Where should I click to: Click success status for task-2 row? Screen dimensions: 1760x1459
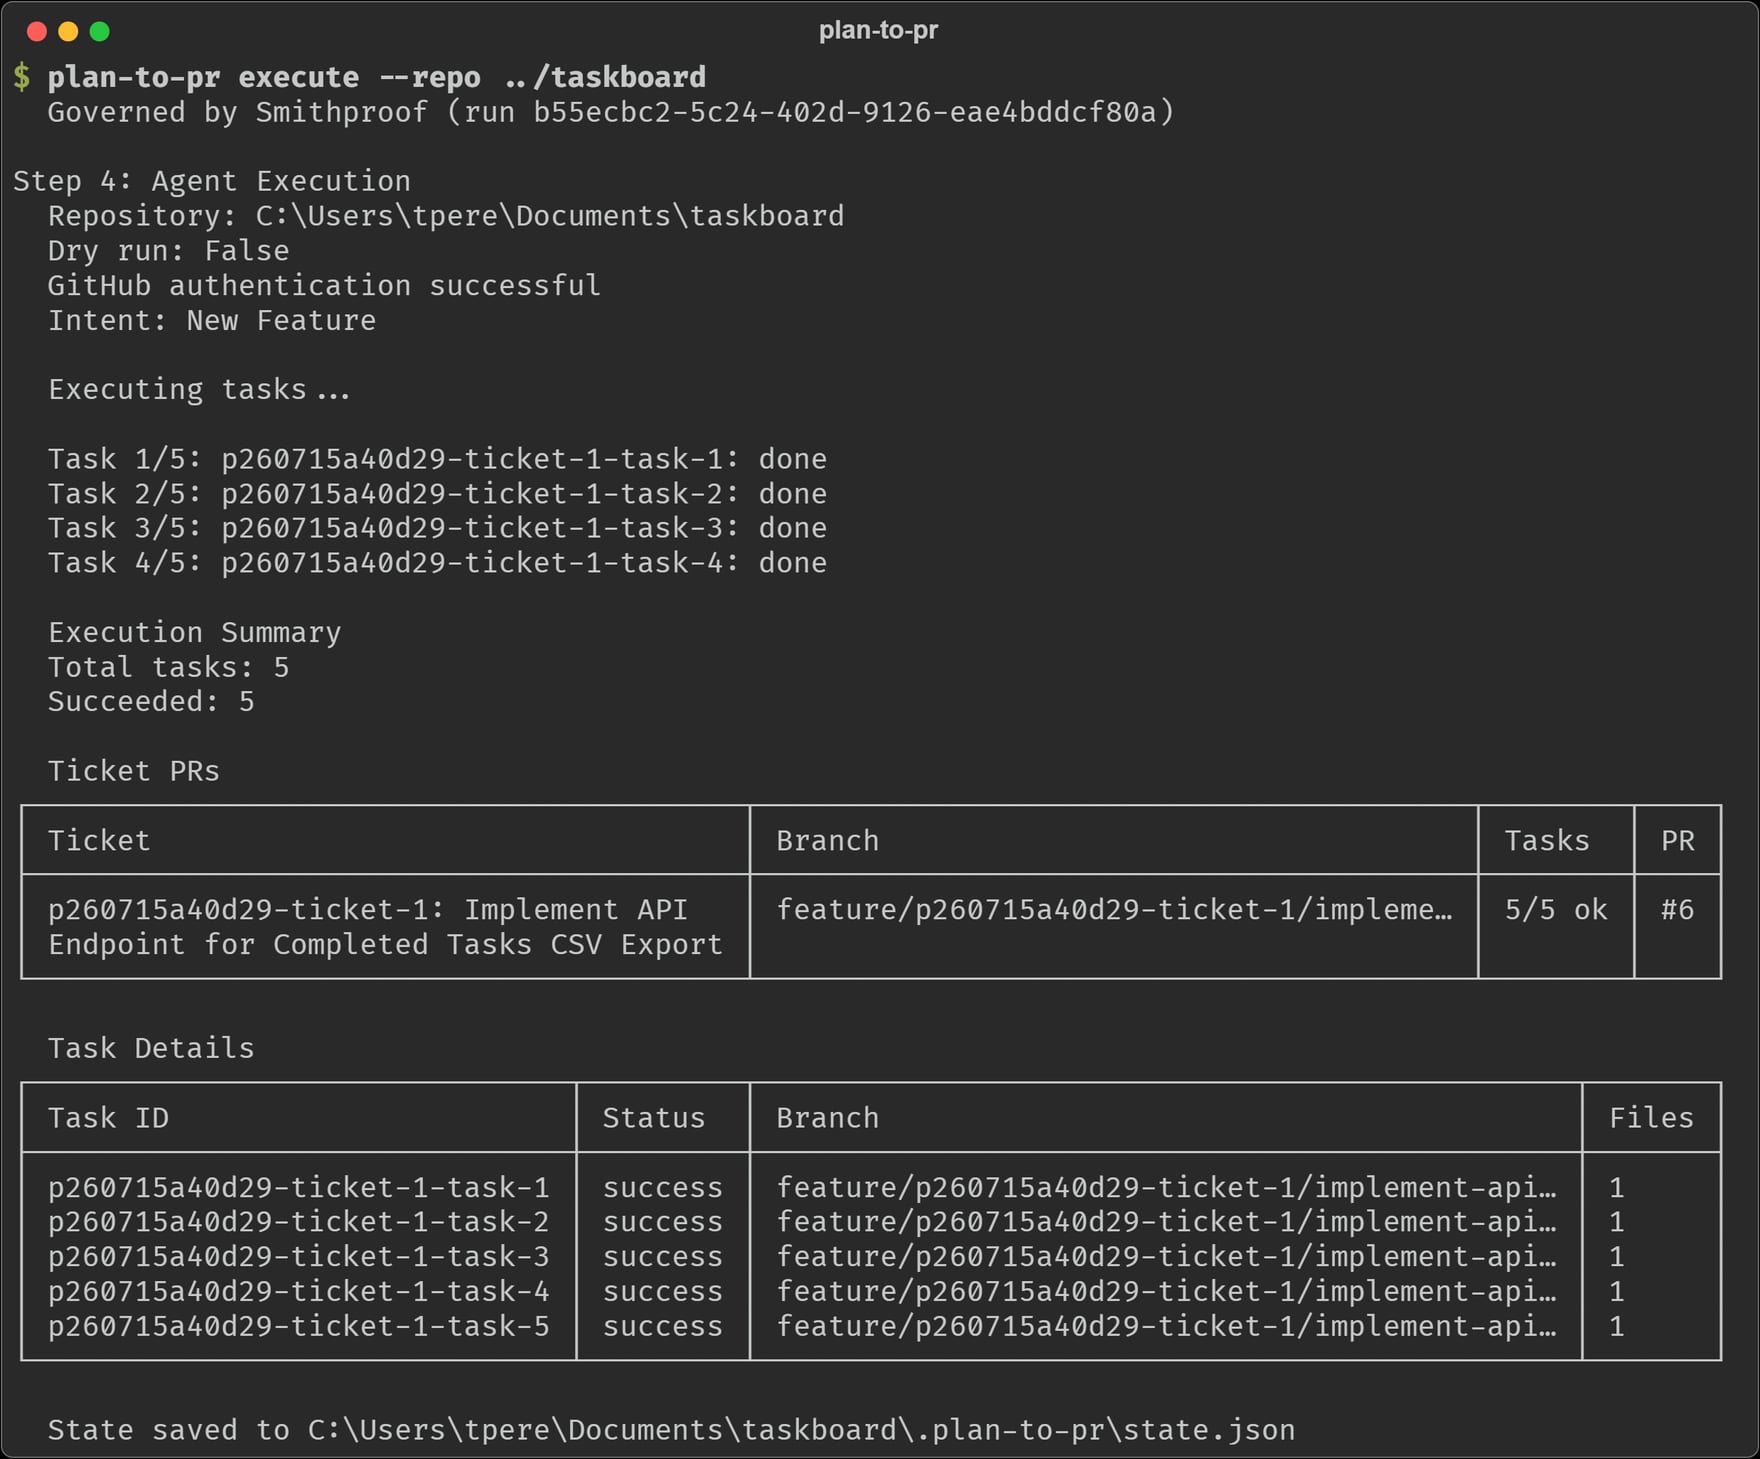pyautogui.click(x=662, y=1222)
